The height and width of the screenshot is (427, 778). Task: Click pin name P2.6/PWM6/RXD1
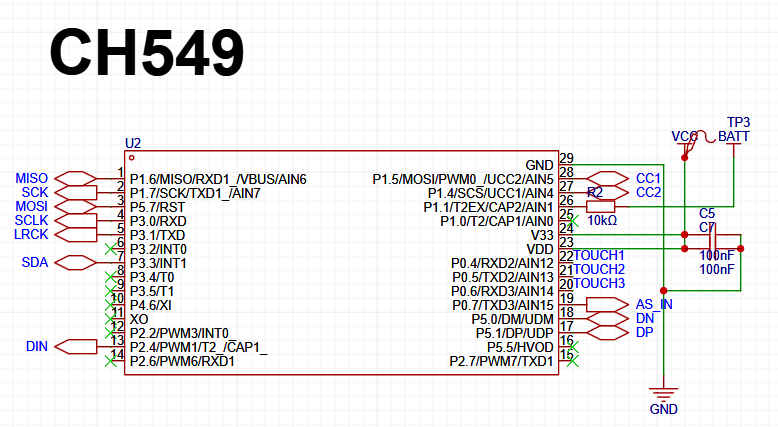[182, 361]
